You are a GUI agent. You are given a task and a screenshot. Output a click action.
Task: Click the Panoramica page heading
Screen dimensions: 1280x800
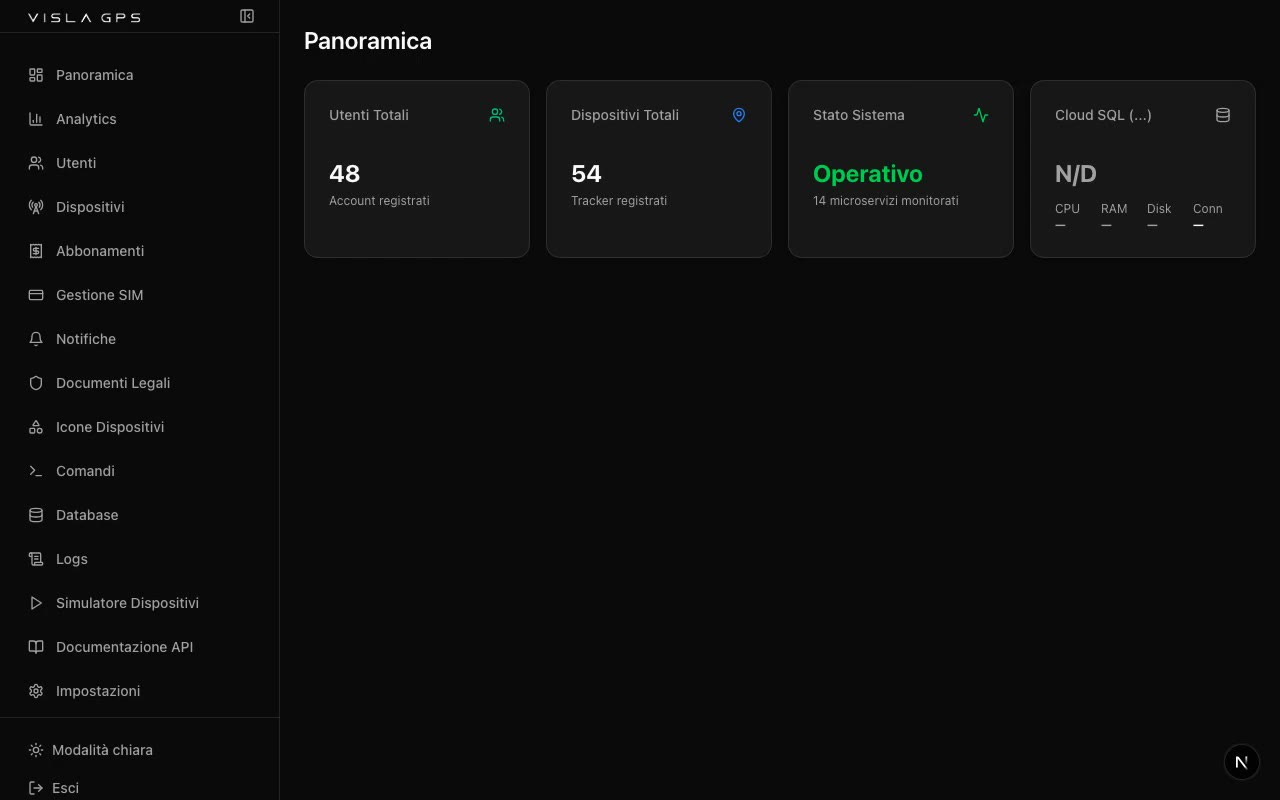(x=368, y=41)
